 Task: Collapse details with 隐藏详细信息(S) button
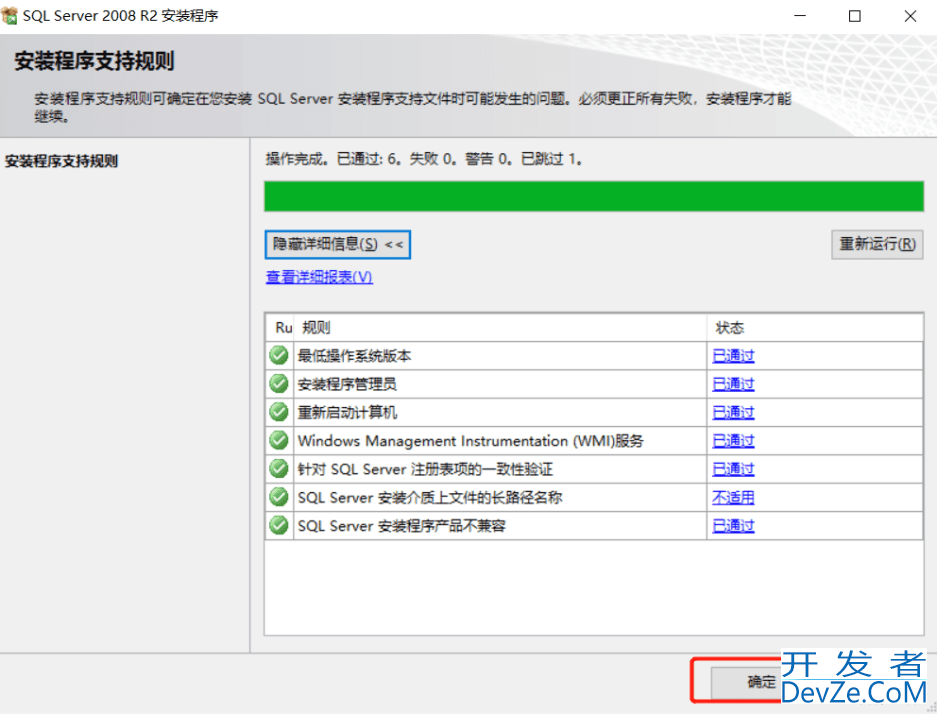click(338, 244)
